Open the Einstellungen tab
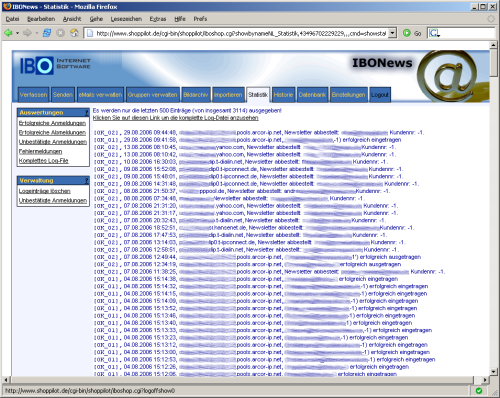Viewport: 500px width, 398px height. (349, 95)
